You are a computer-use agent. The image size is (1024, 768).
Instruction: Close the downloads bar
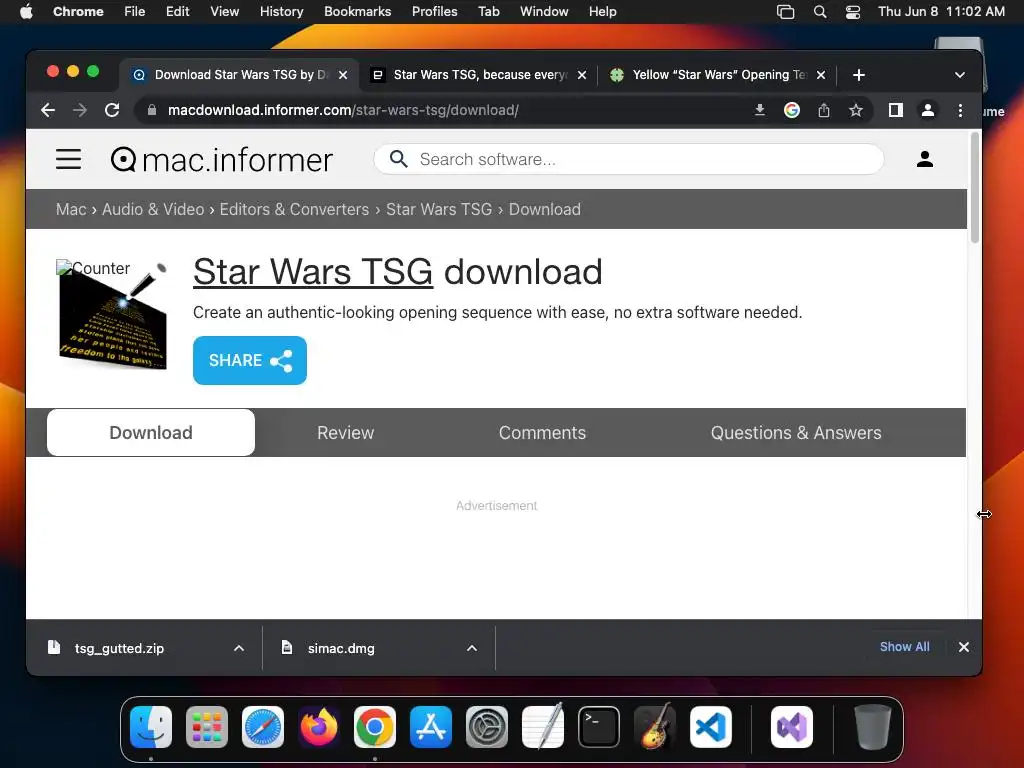963,647
